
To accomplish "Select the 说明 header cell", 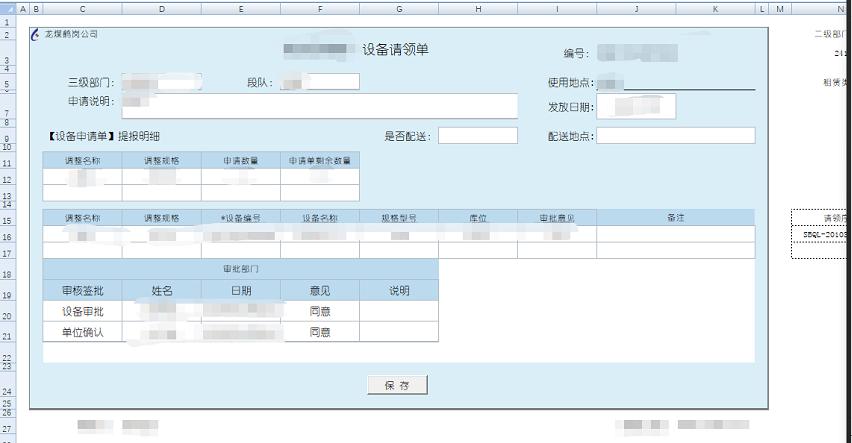I will (399, 290).
